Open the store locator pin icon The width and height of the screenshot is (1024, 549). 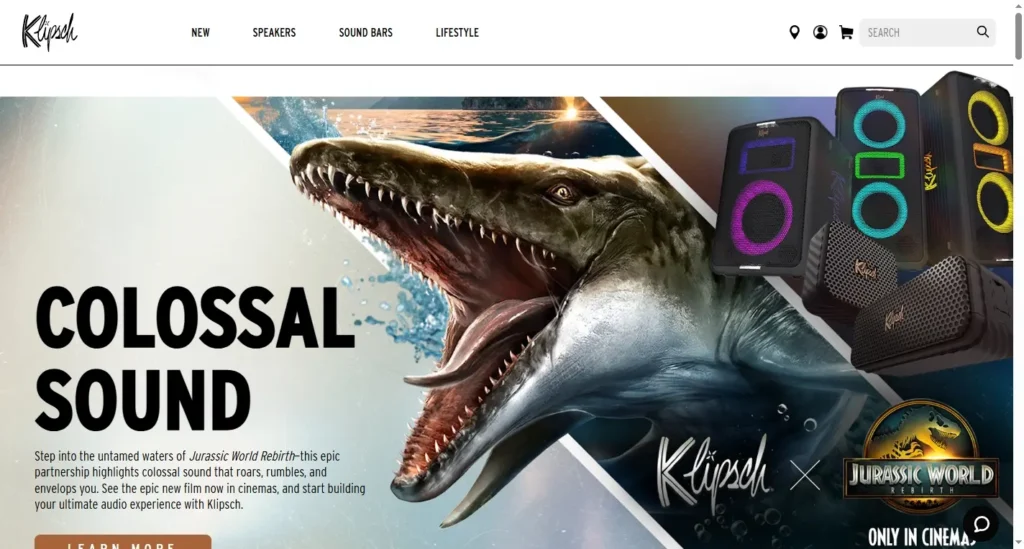point(794,32)
